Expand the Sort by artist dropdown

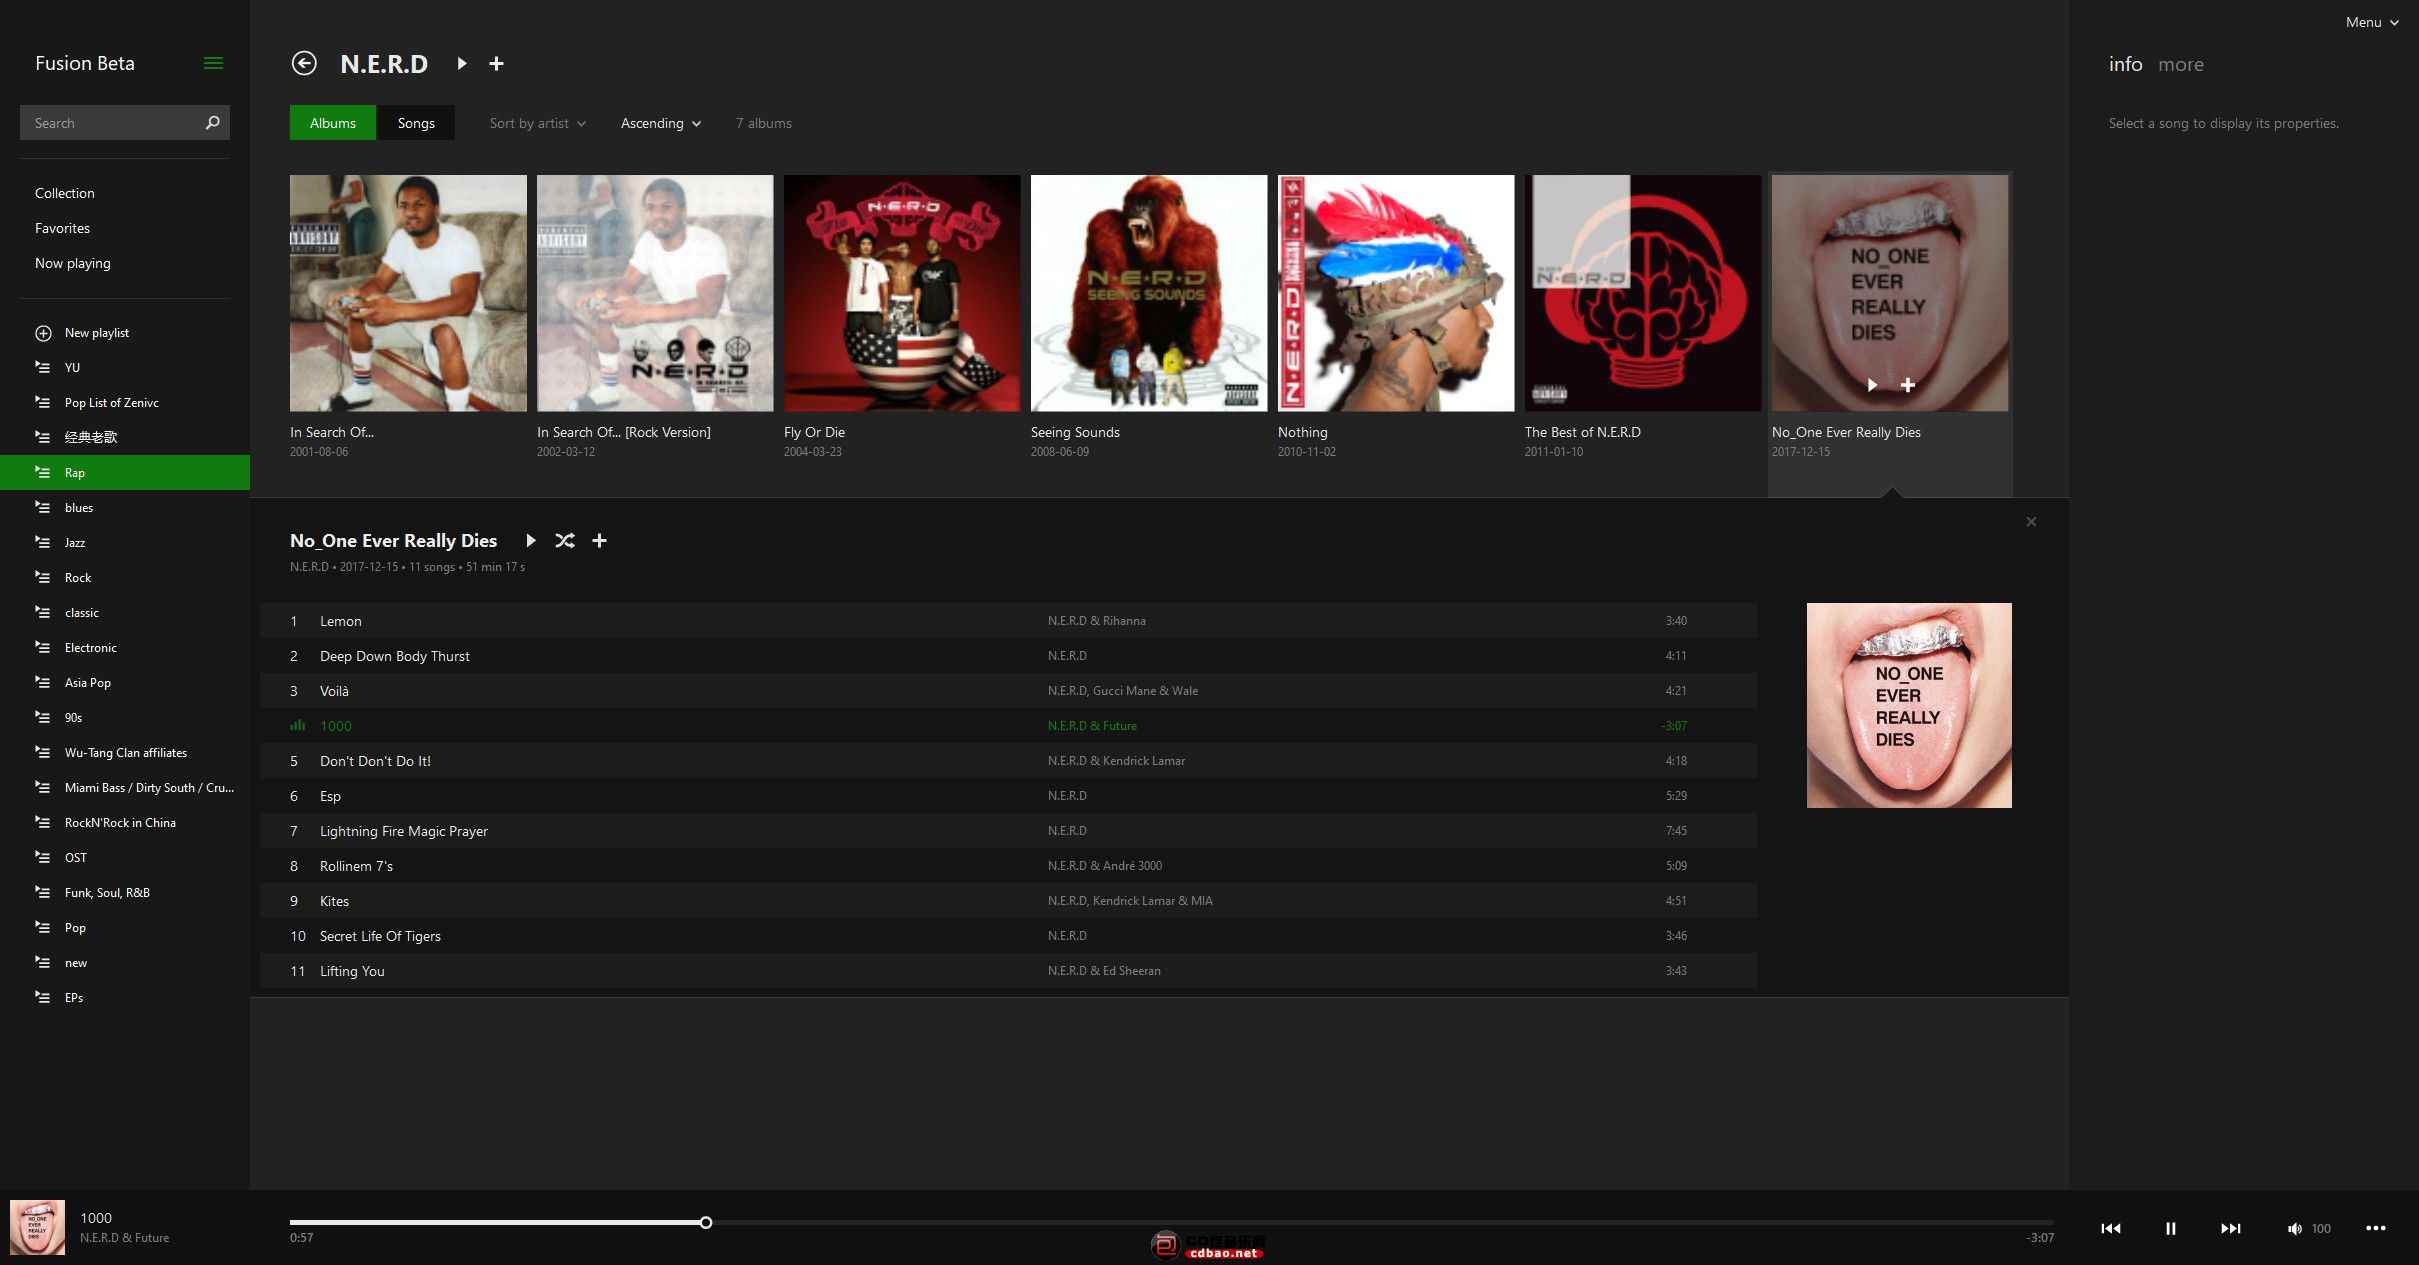pyautogui.click(x=538, y=123)
